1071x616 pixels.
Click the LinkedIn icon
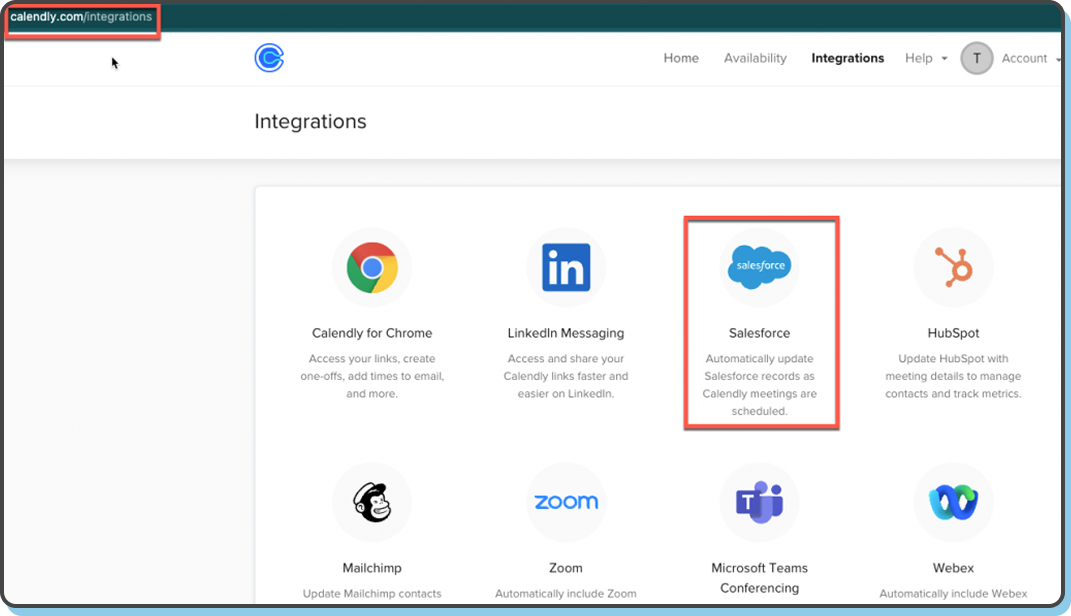click(x=565, y=266)
